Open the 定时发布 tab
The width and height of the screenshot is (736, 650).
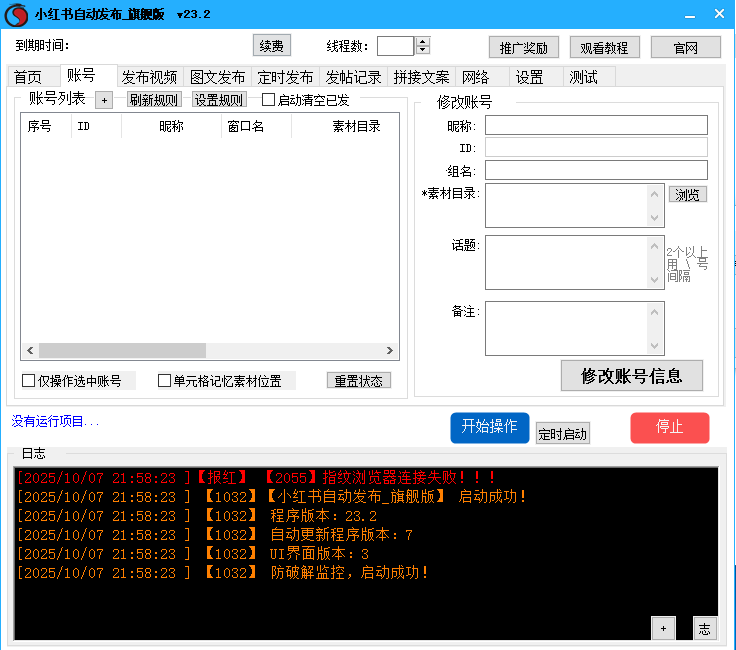(285, 77)
